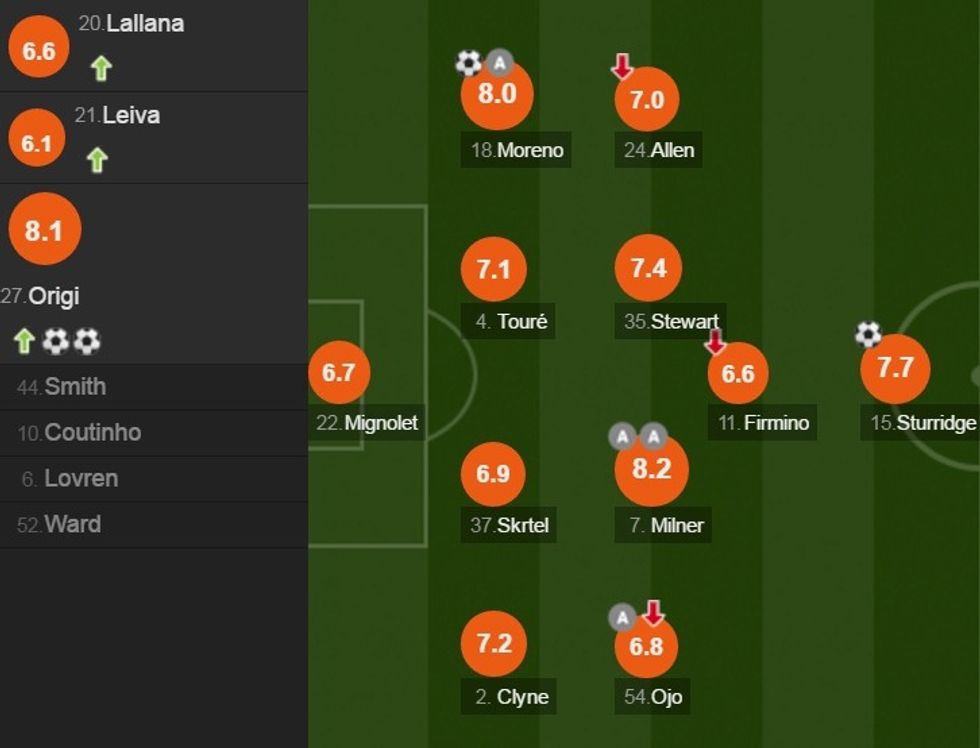The height and width of the screenshot is (748, 980).
Task: Click Origi's 8.1 rating circle
Action: 44,231
